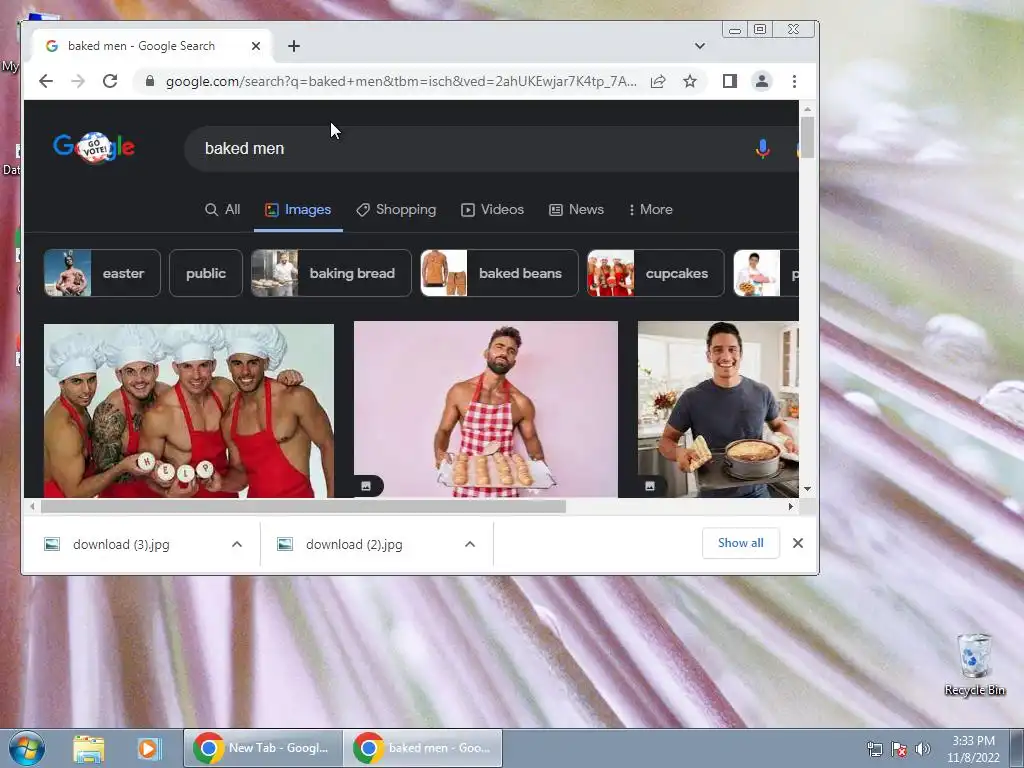Click the volume speaker tray icon

[922, 749]
